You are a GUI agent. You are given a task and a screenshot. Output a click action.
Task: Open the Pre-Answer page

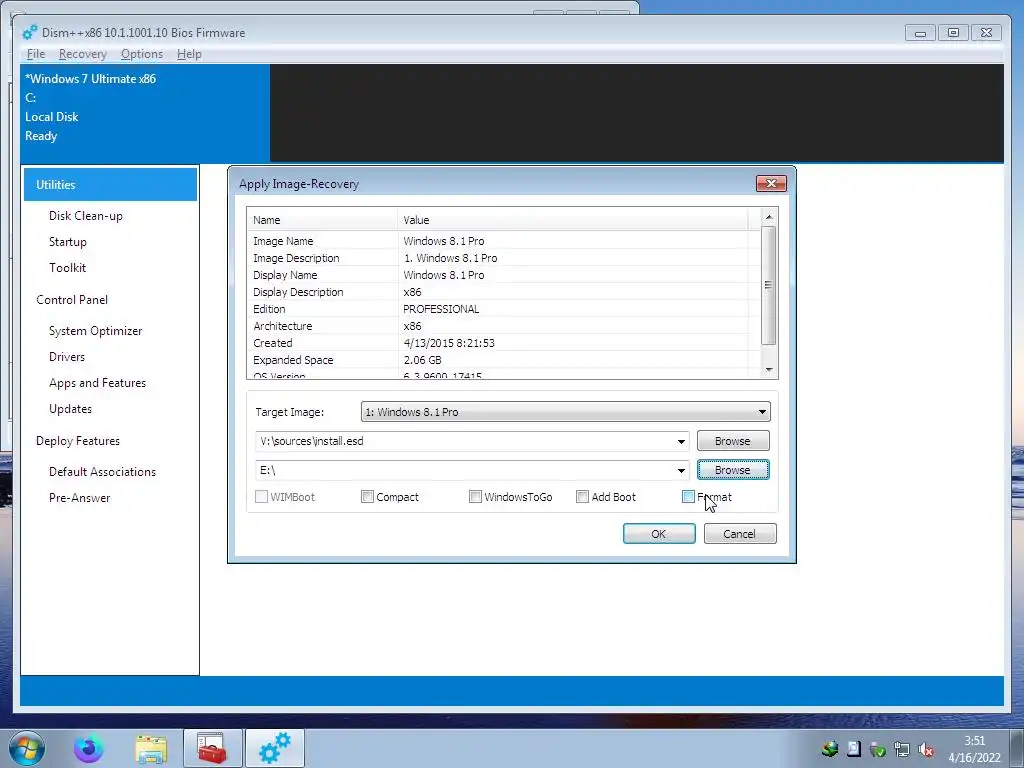(80, 498)
